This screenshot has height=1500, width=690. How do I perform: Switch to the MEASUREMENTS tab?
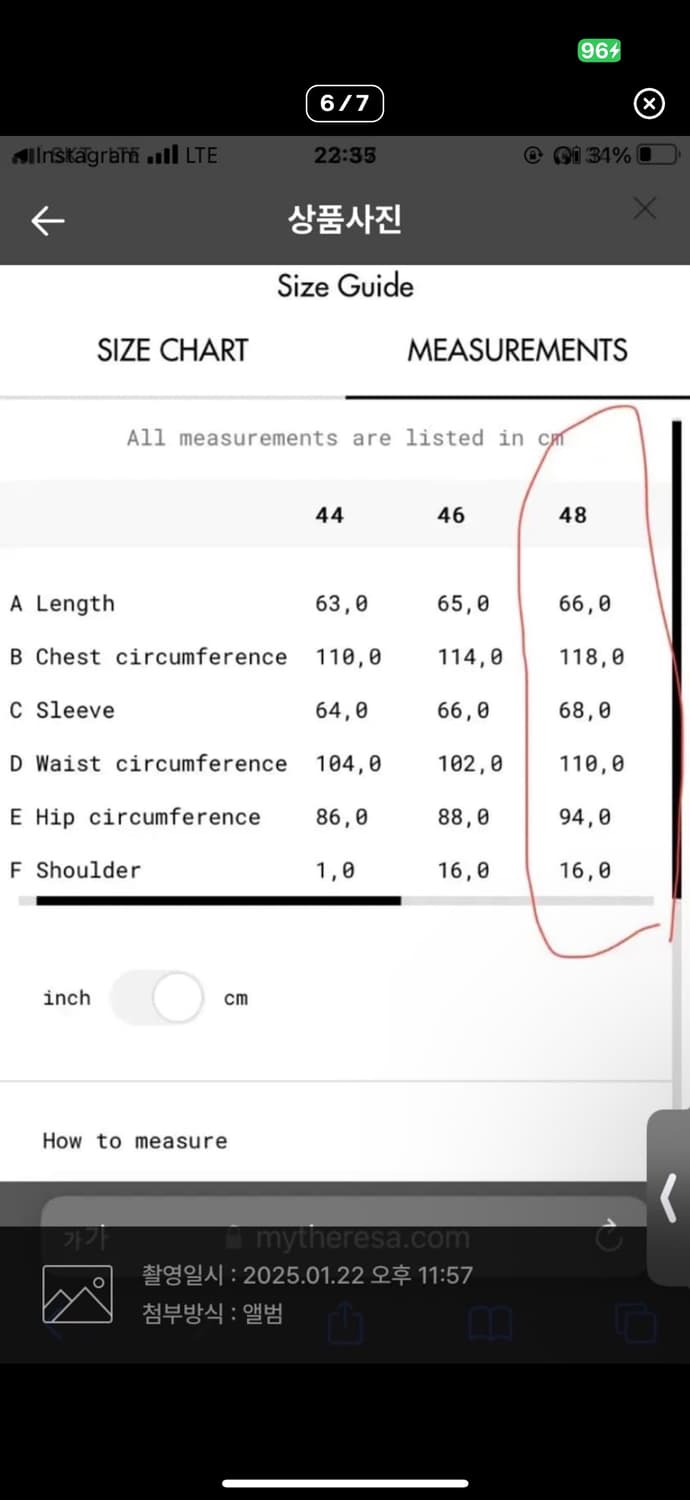point(517,350)
